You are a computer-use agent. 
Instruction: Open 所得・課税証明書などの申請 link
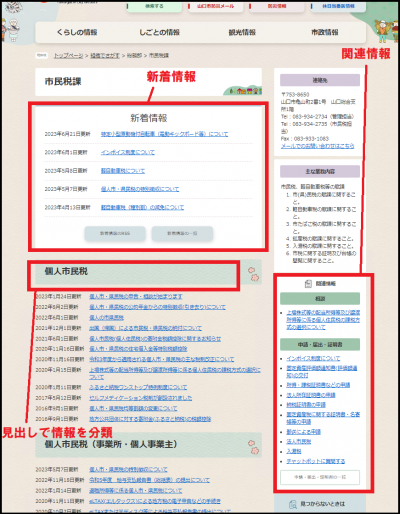click(x=318, y=385)
